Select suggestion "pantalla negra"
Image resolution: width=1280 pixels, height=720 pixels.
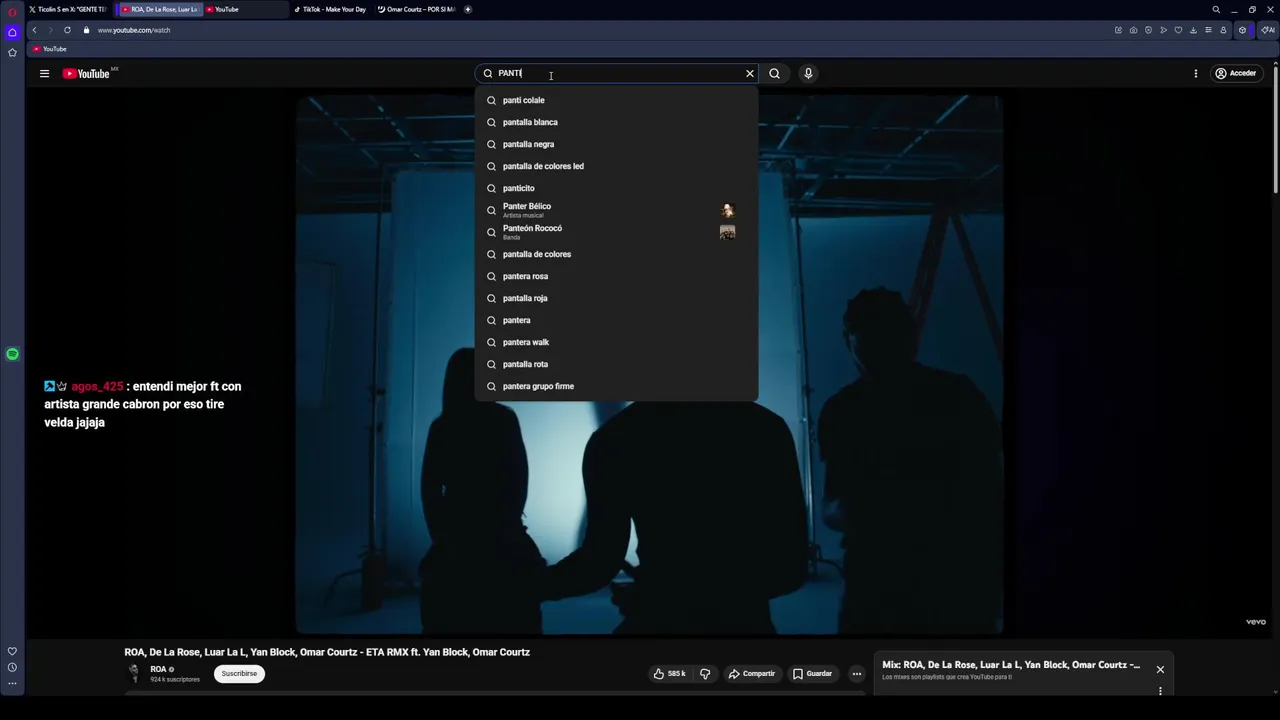[617, 144]
